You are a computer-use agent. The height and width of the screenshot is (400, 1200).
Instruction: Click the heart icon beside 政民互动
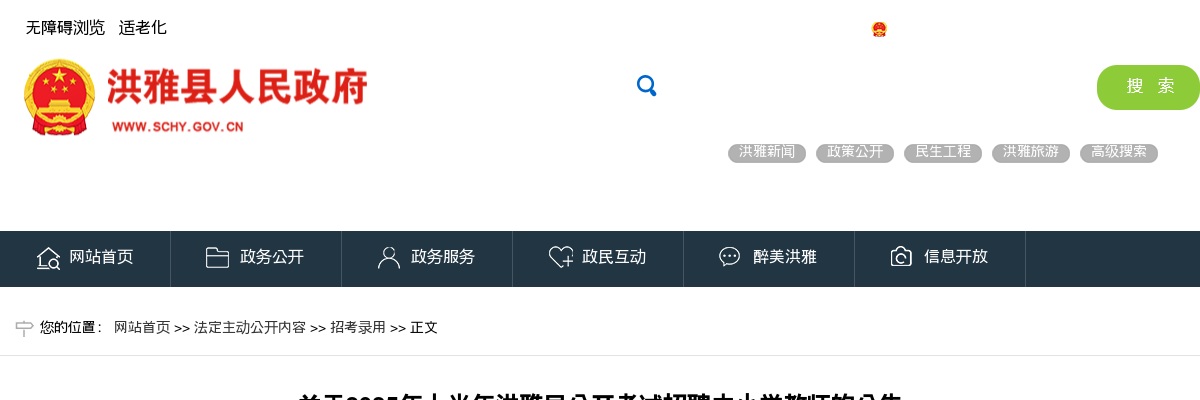561,257
